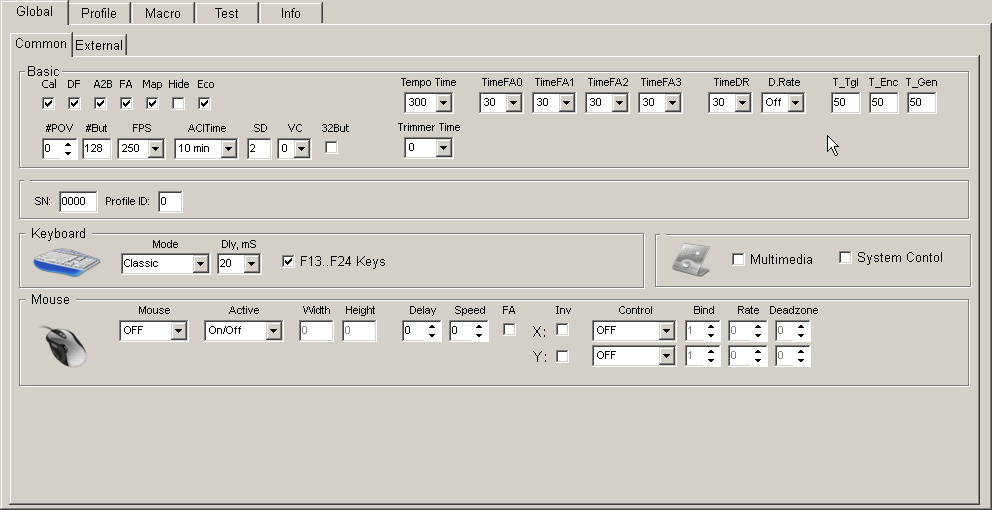Screen dimensions: 992x510
Task: Click the multimedia music note icon
Action: coord(691,259)
